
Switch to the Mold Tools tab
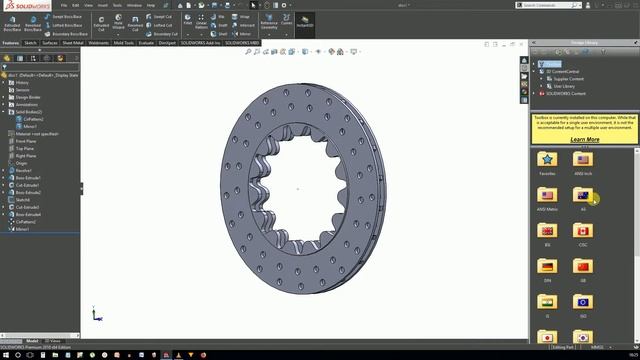(124, 43)
